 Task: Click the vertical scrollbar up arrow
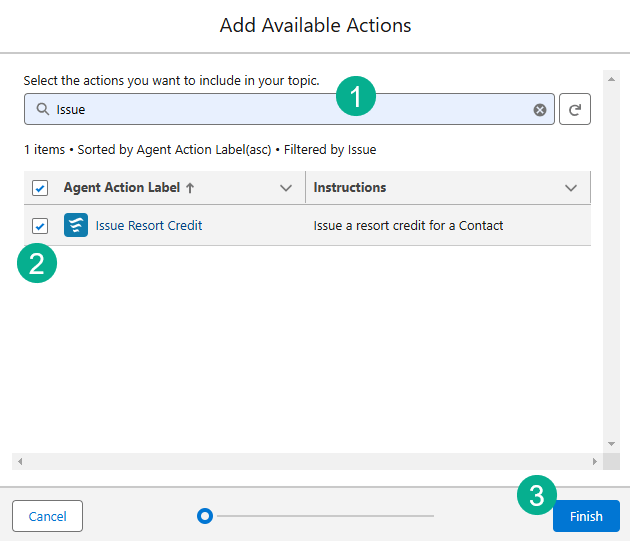pyautogui.click(x=611, y=78)
